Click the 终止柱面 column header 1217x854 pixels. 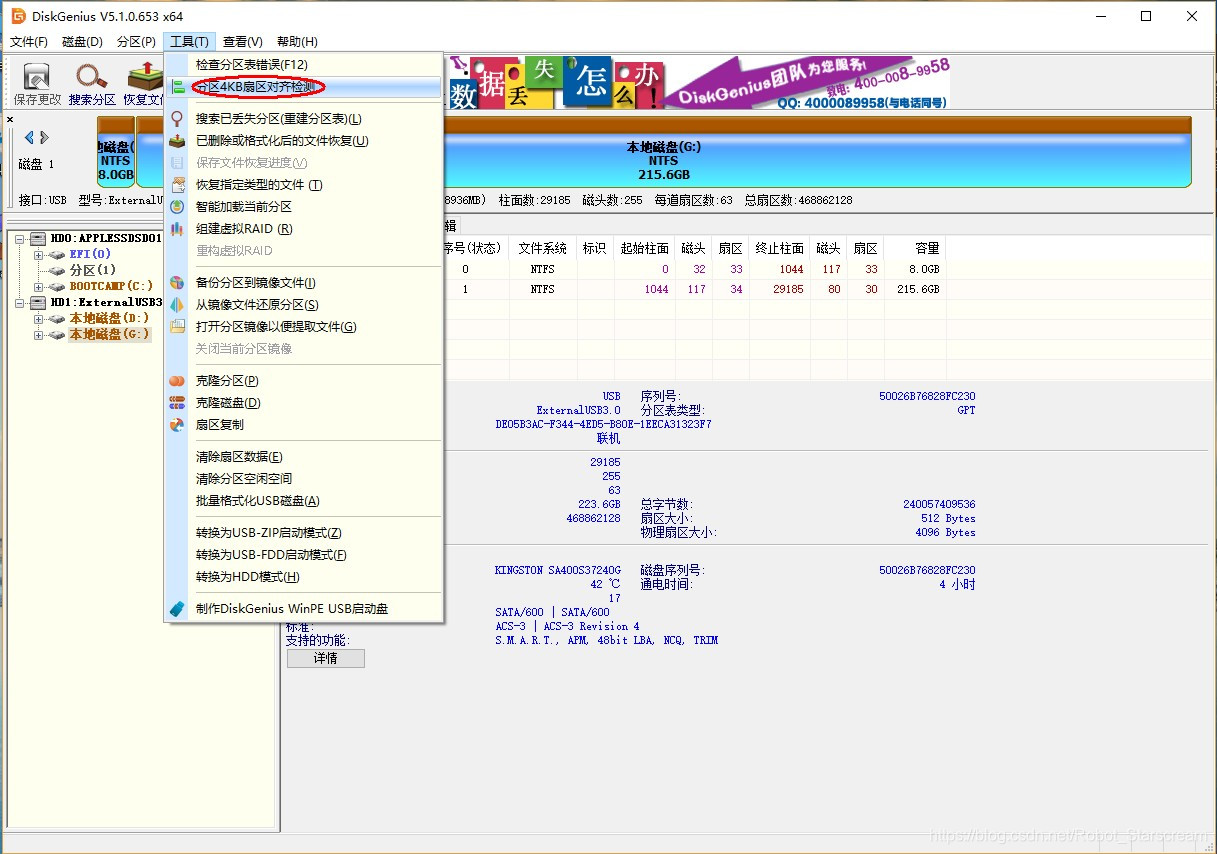click(779, 248)
